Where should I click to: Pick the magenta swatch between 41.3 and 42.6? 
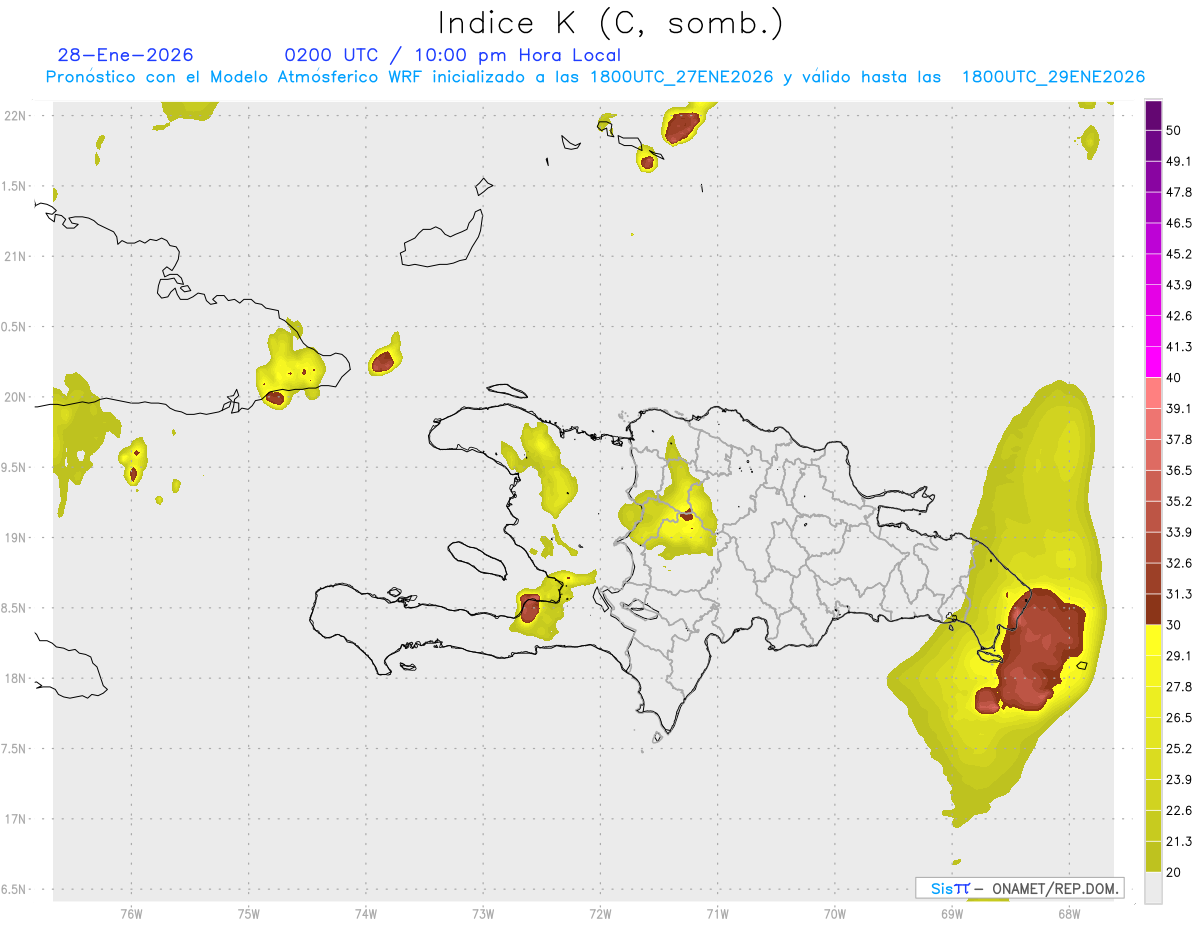1154,331
